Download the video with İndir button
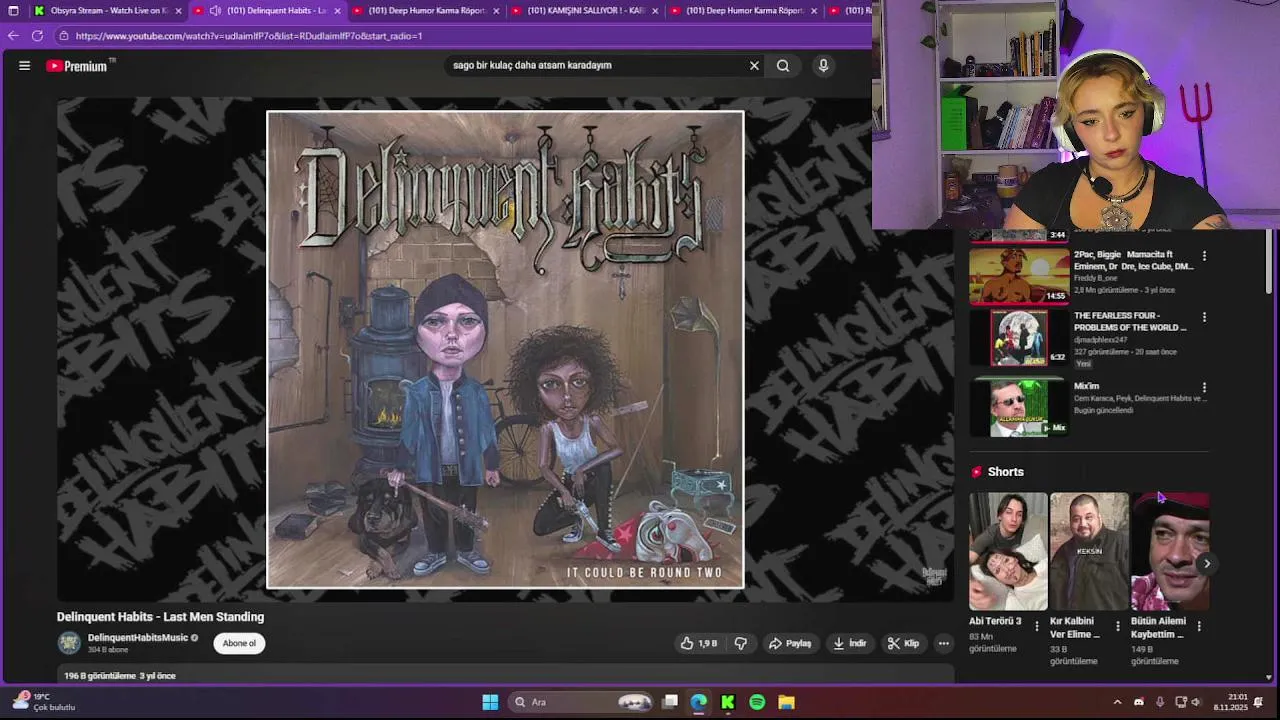 (849, 643)
